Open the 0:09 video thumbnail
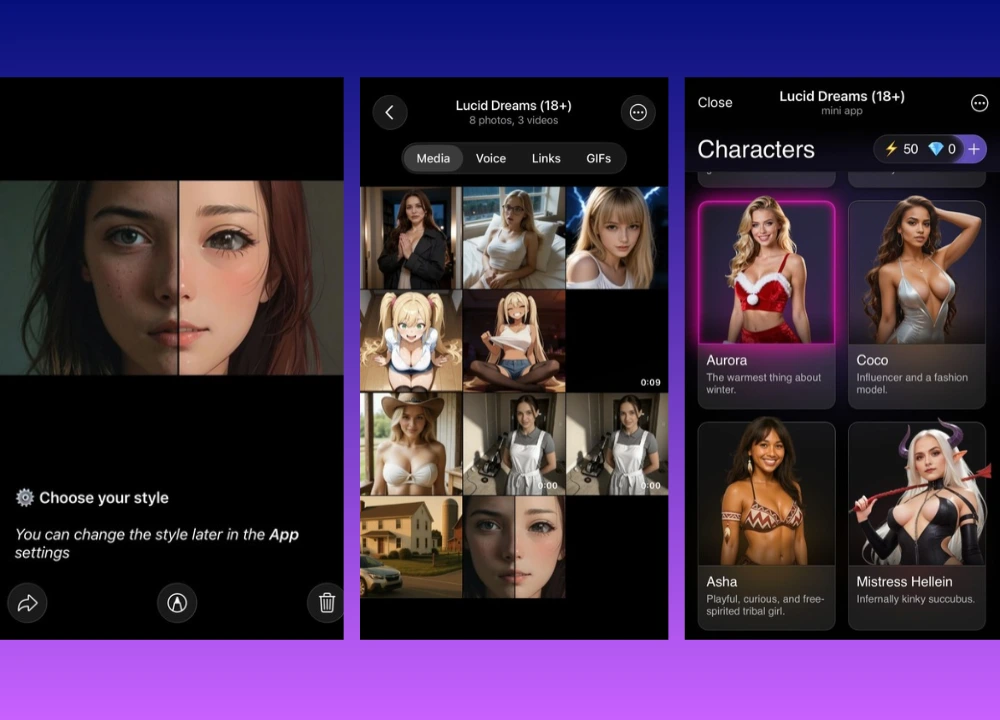This screenshot has width=1000, height=720. pyautogui.click(x=617, y=341)
